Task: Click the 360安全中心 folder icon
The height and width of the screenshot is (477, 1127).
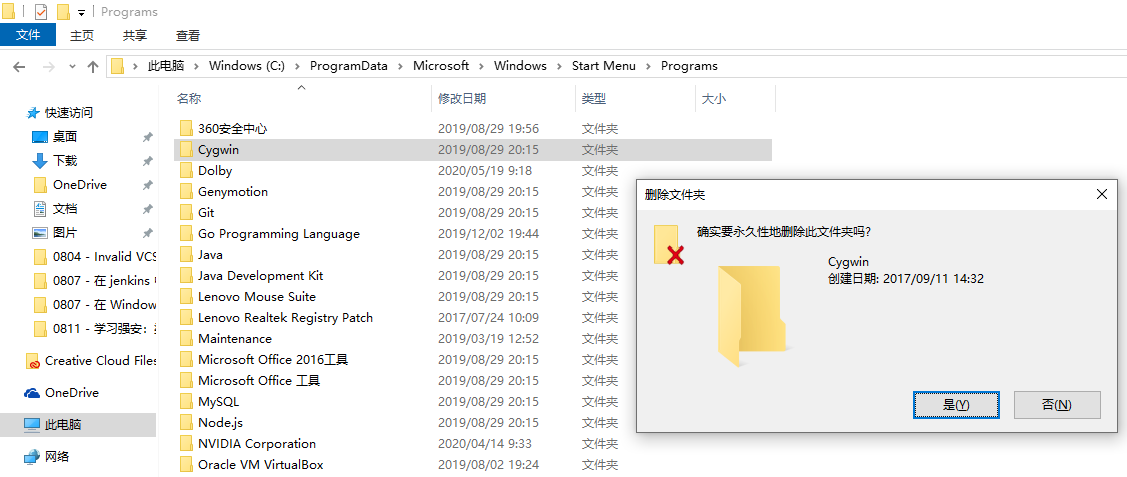Action: (186, 129)
